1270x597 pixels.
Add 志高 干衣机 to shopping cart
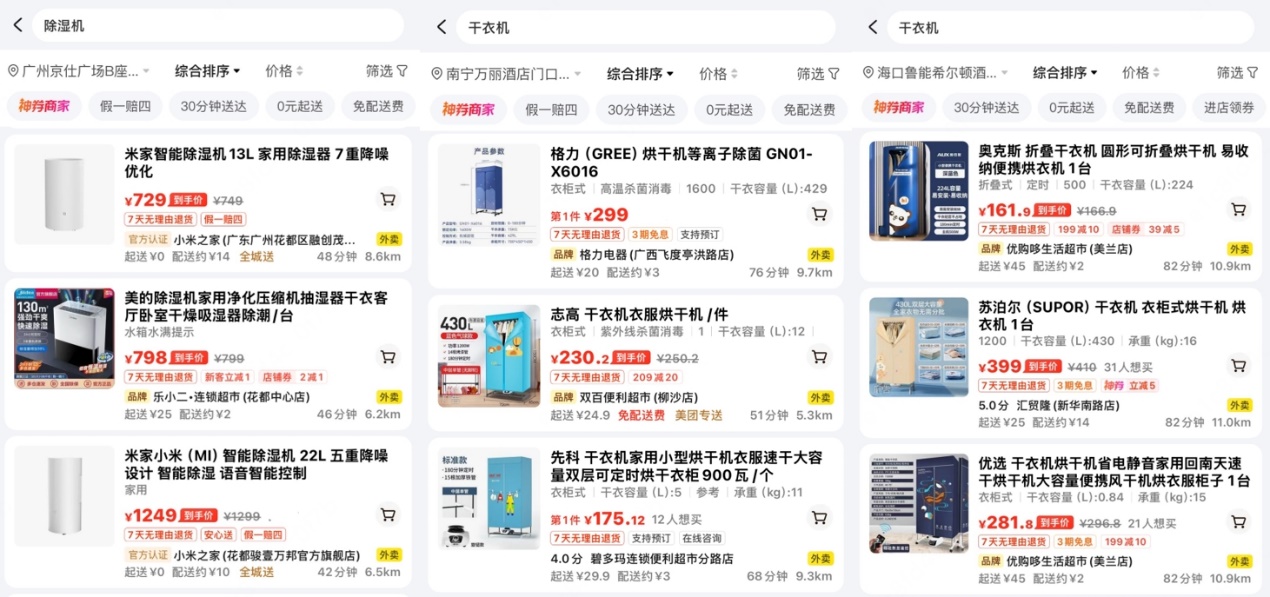819,356
